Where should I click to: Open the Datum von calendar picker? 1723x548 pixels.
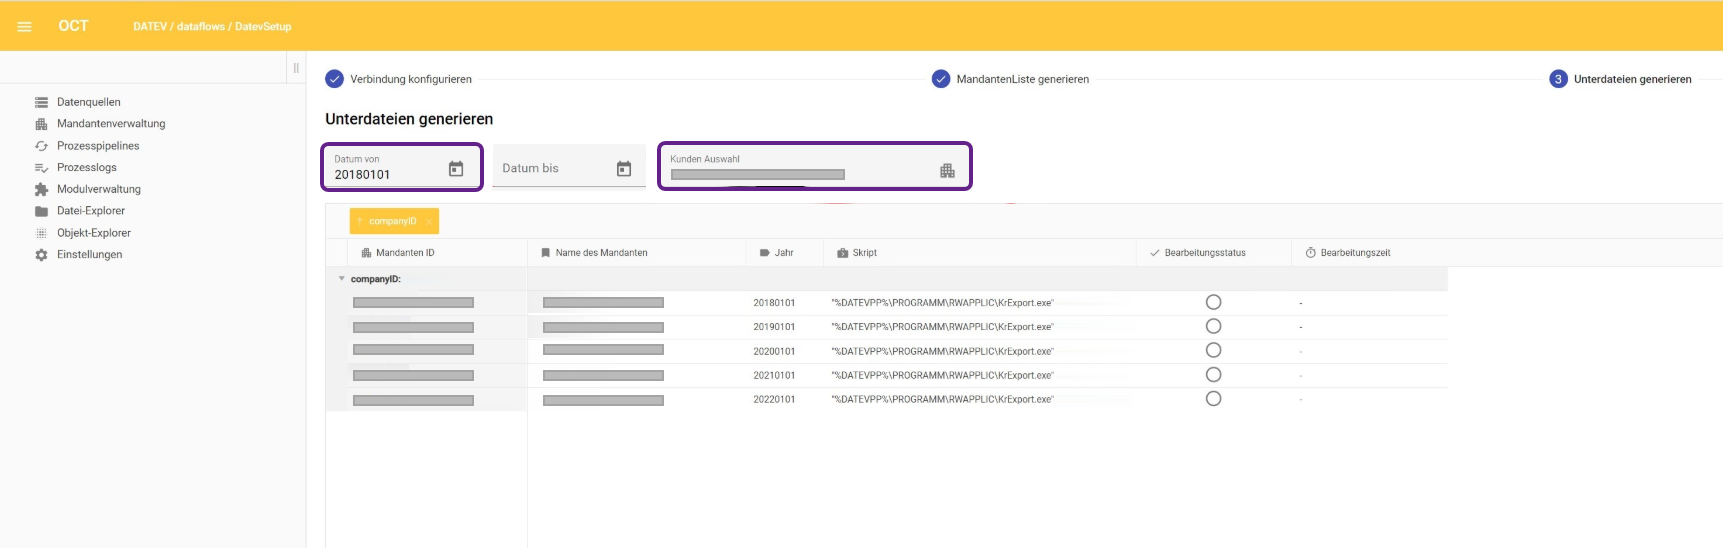(456, 169)
